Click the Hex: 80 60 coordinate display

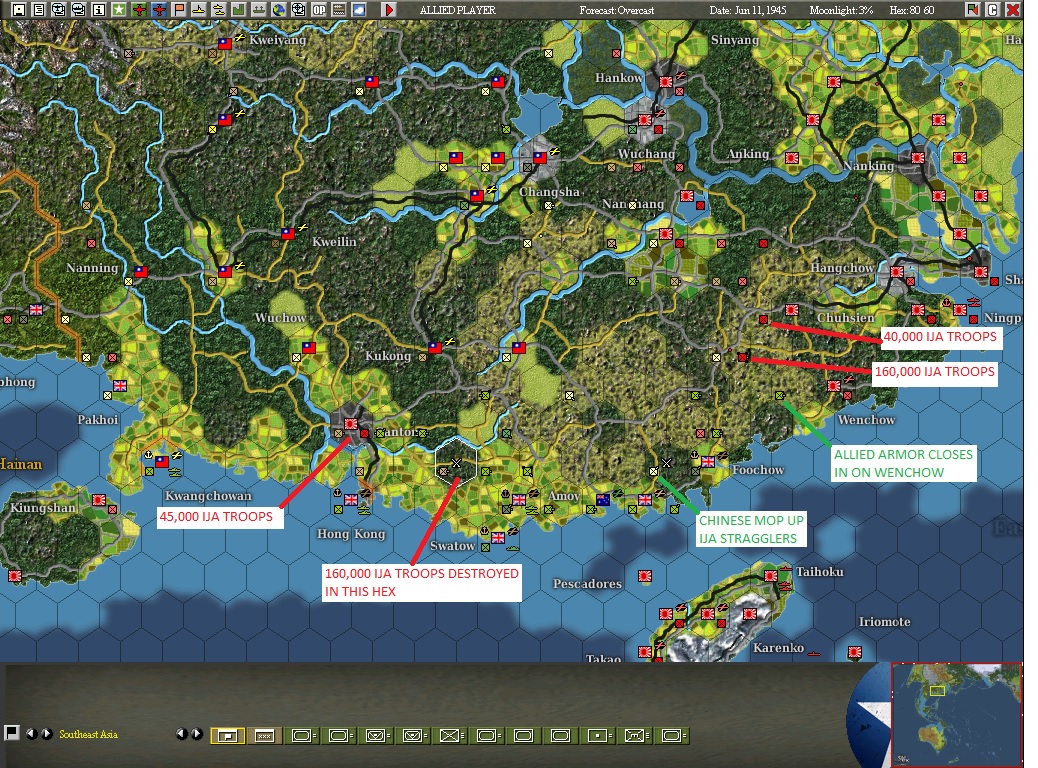(x=912, y=10)
